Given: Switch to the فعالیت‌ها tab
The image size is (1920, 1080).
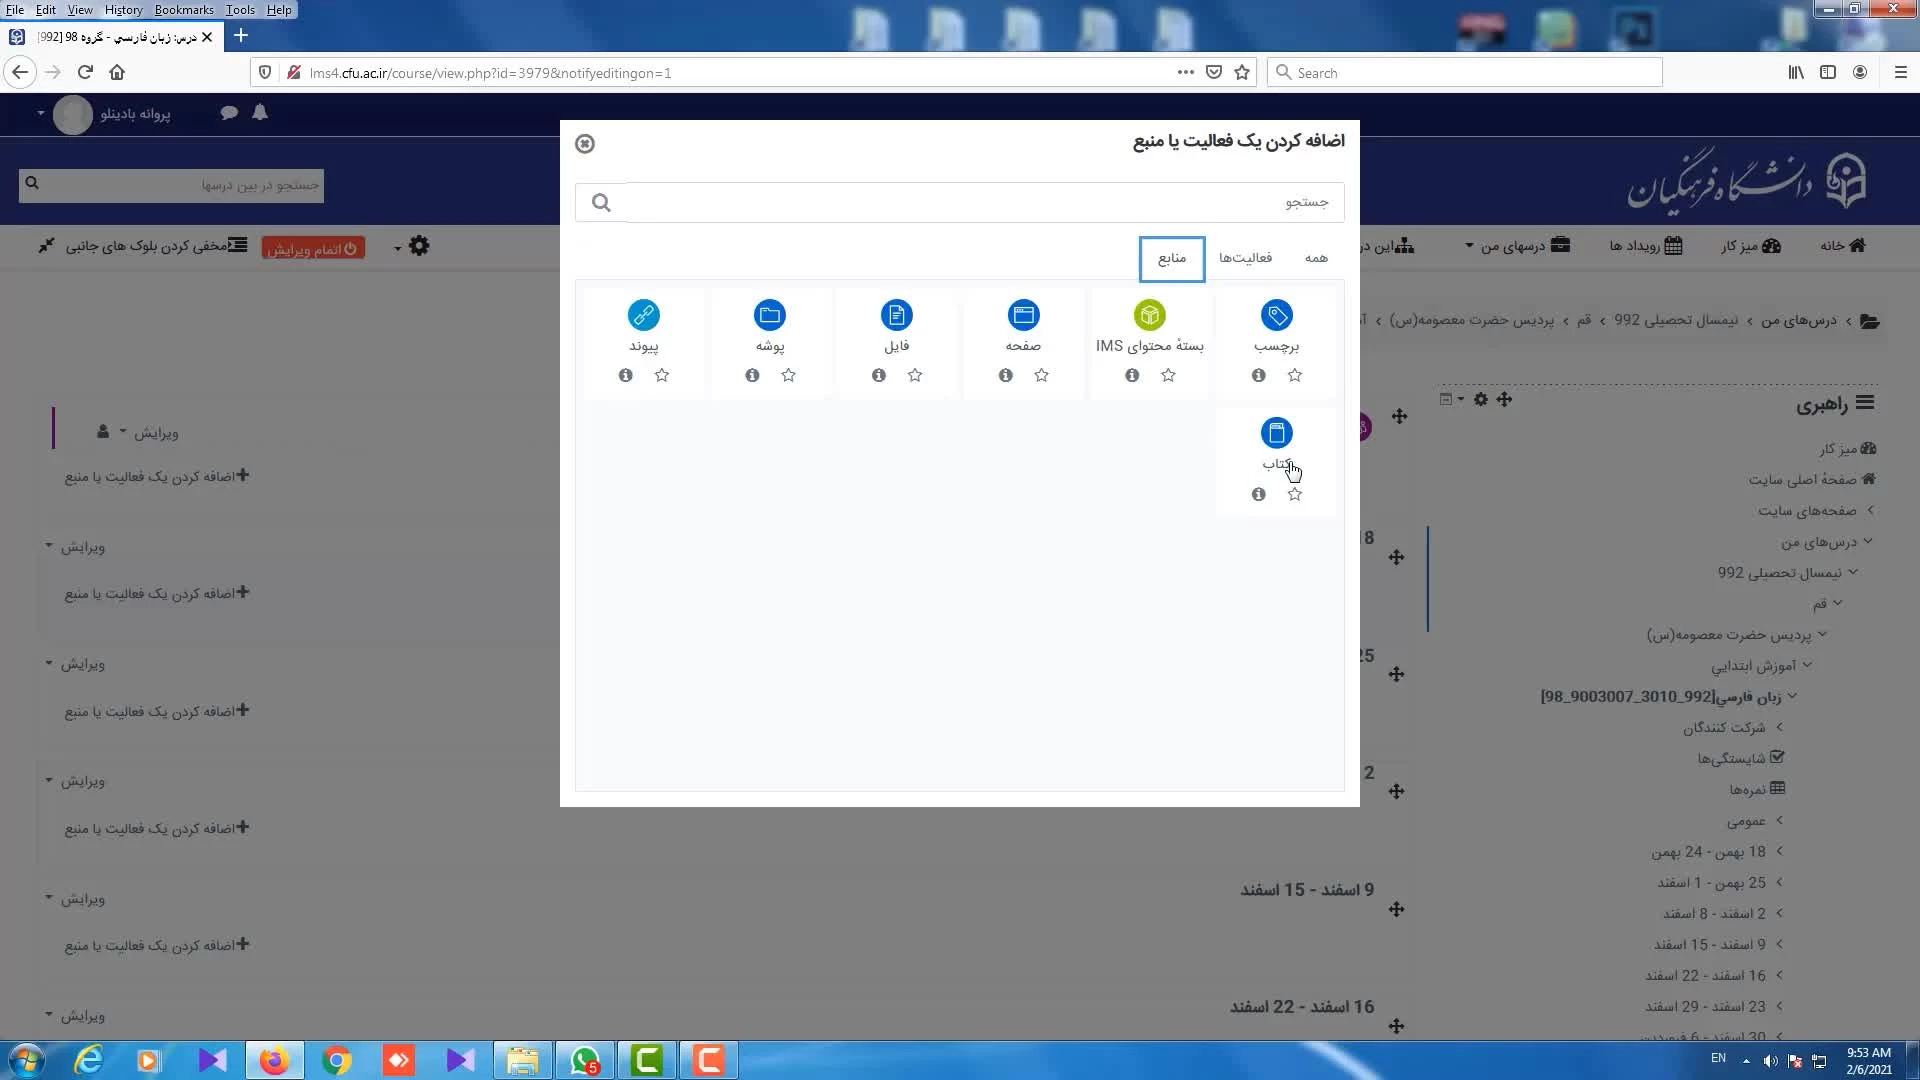Looking at the screenshot, I should 1245,258.
